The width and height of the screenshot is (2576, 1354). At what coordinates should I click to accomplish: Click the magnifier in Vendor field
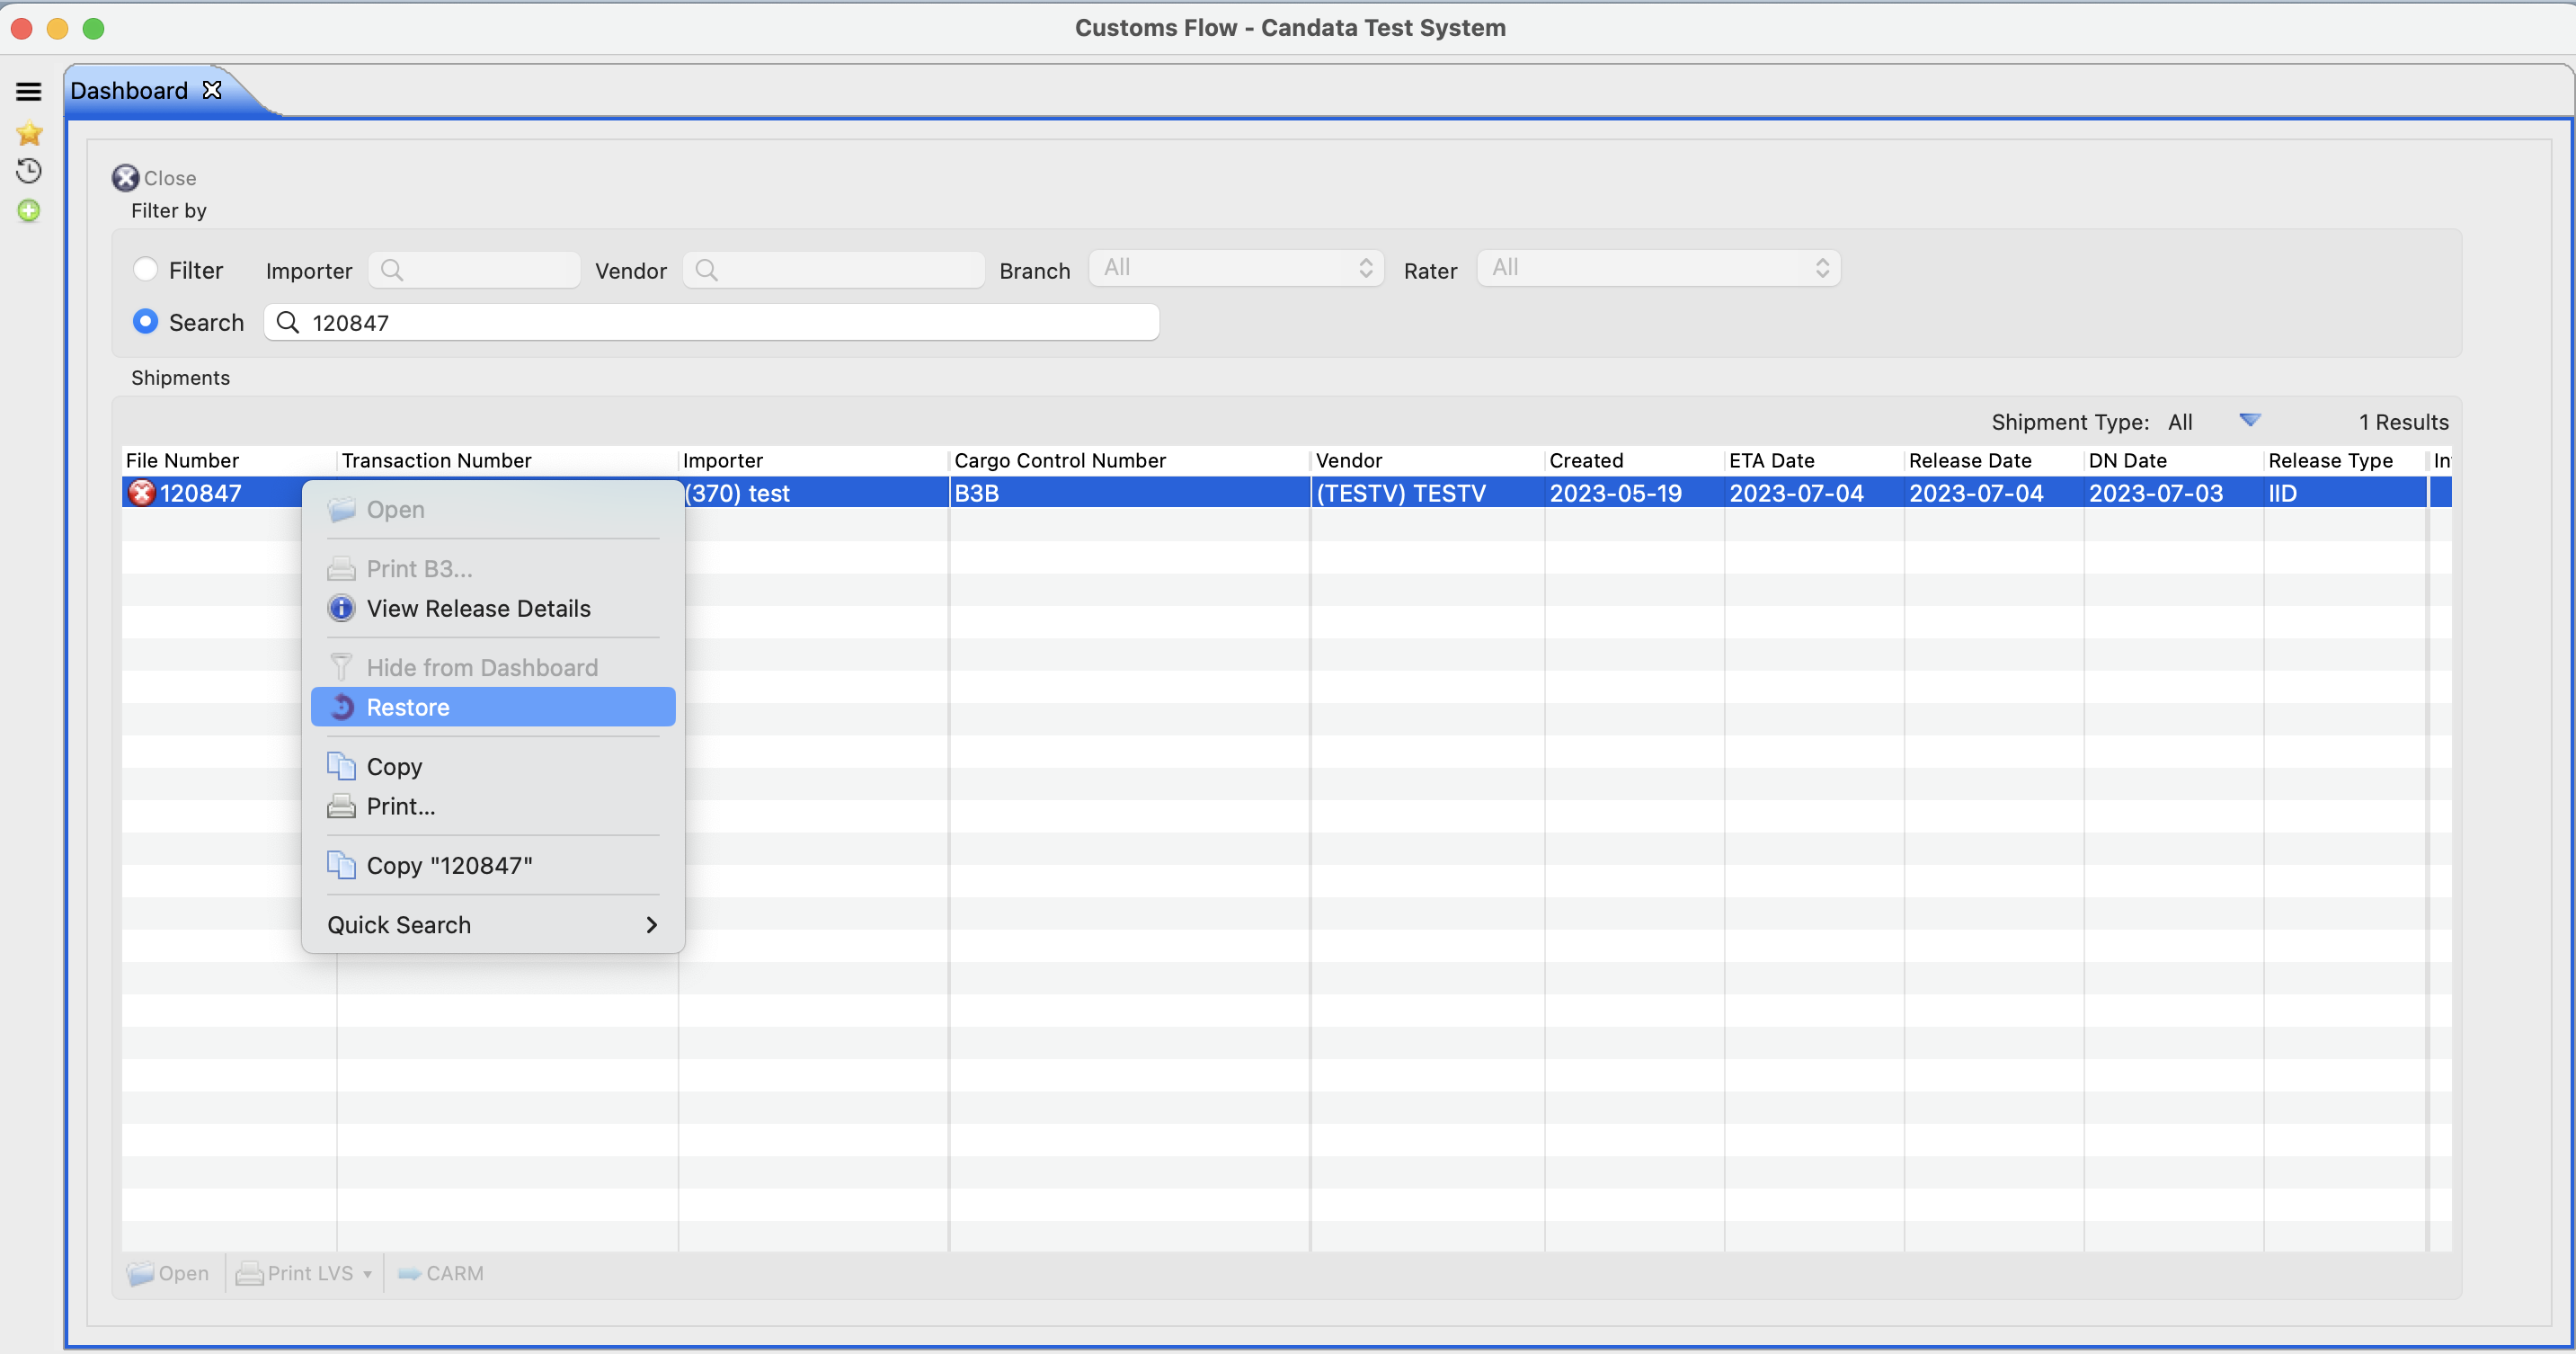click(x=706, y=270)
